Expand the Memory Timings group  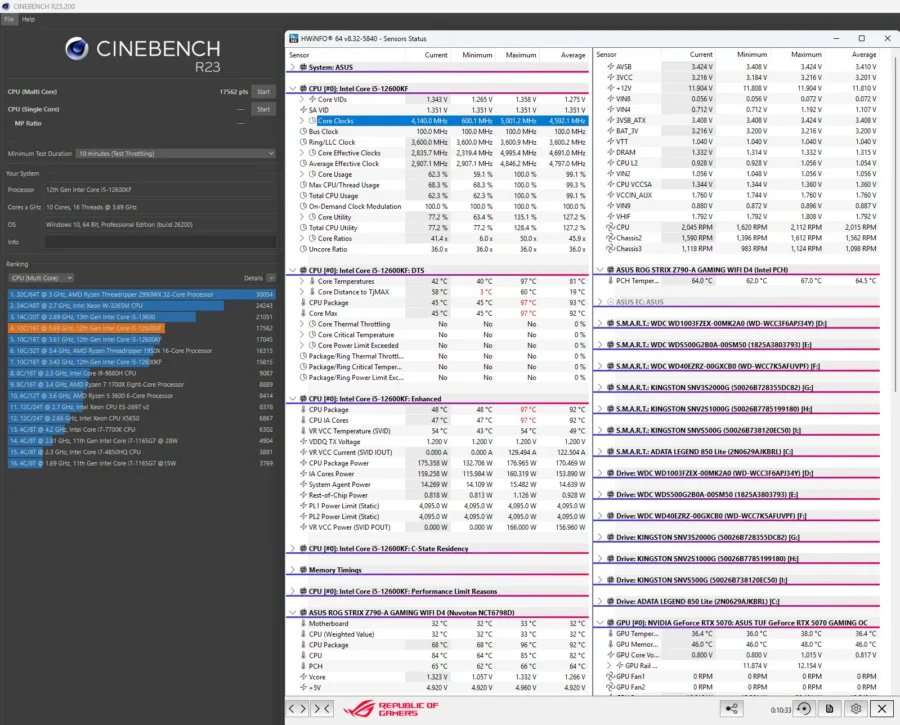click(x=293, y=570)
